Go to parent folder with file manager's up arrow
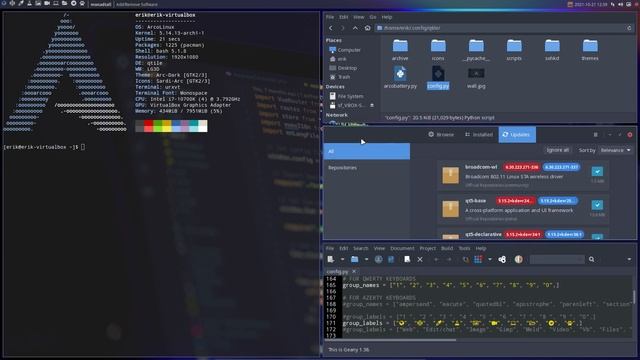The height and width of the screenshot is (360, 640). pyautogui.click(x=355, y=28)
